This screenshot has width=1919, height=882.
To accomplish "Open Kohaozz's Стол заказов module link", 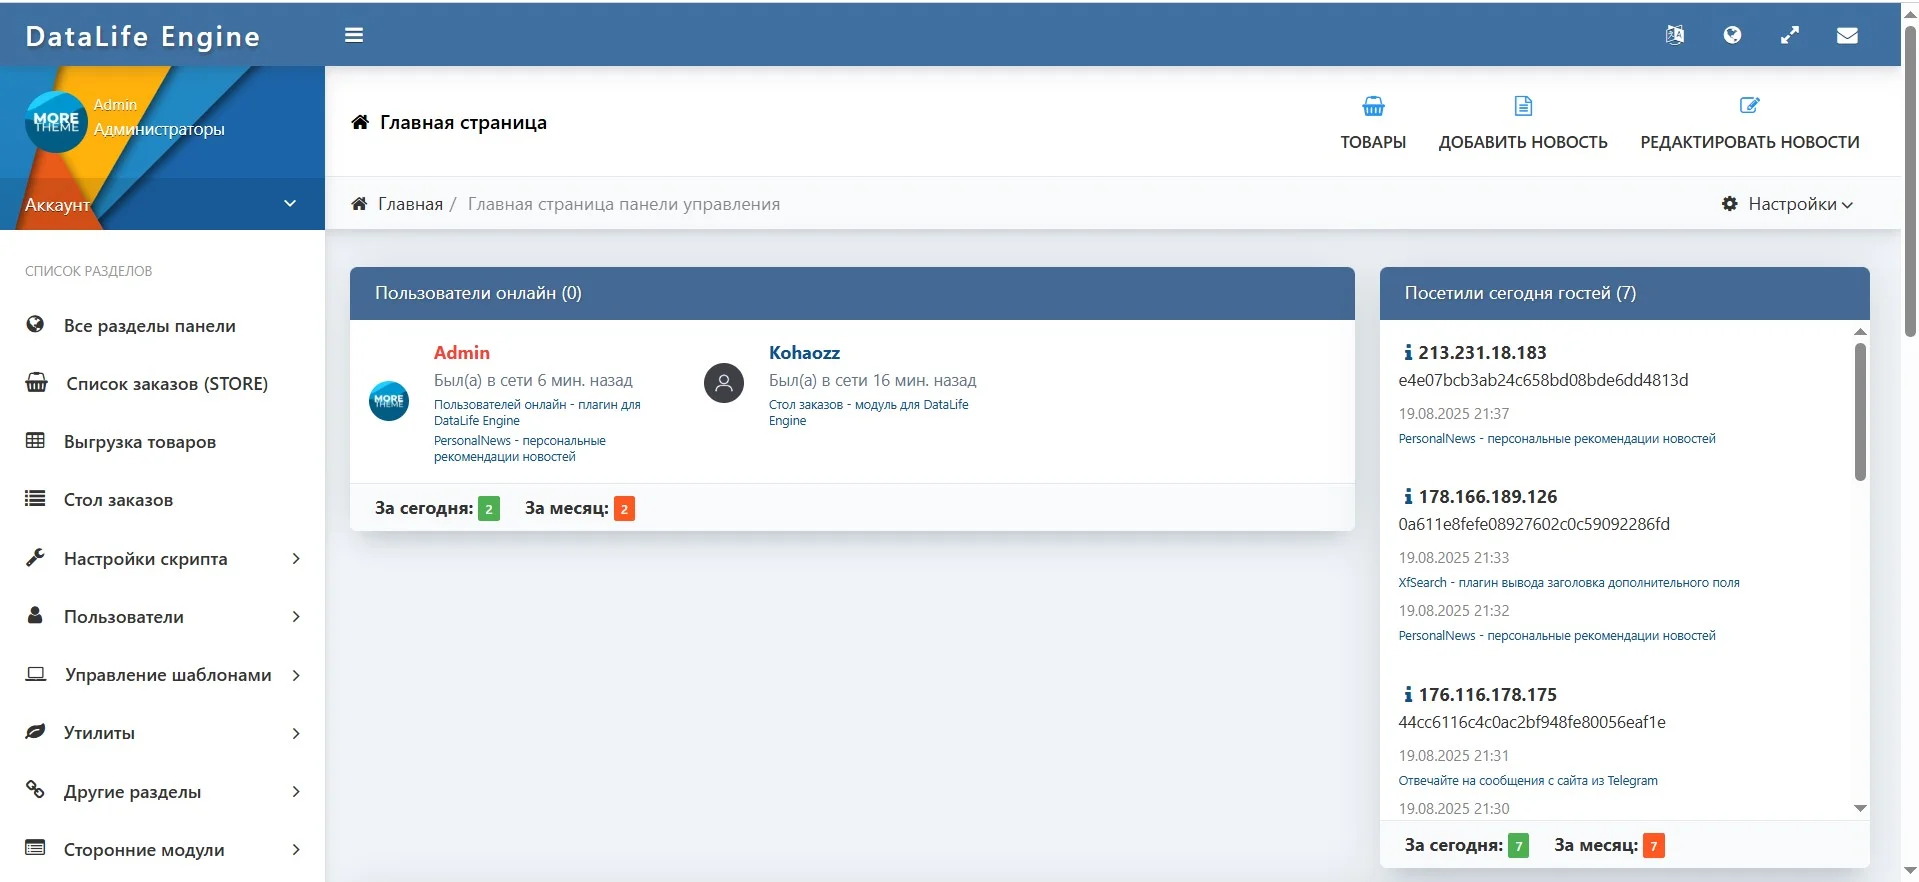I will [x=868, y=412].
